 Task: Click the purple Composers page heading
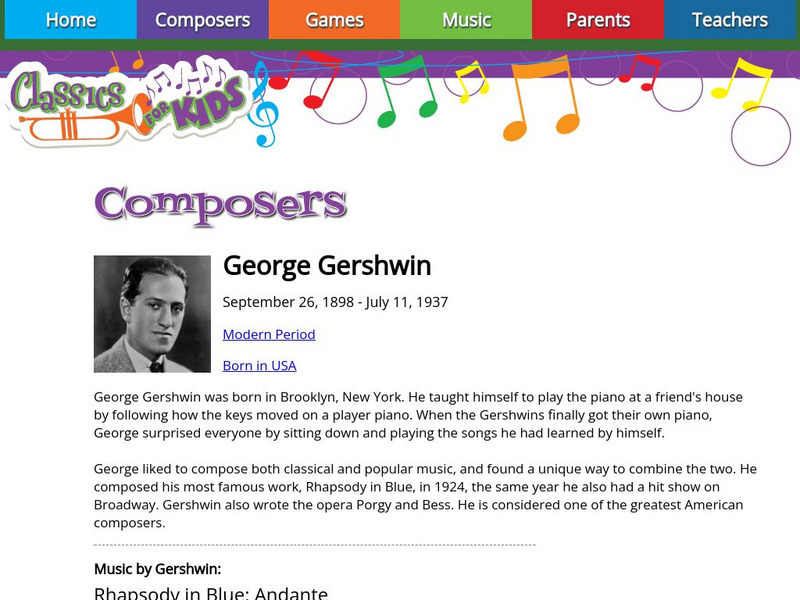click(x=220, y=204)
